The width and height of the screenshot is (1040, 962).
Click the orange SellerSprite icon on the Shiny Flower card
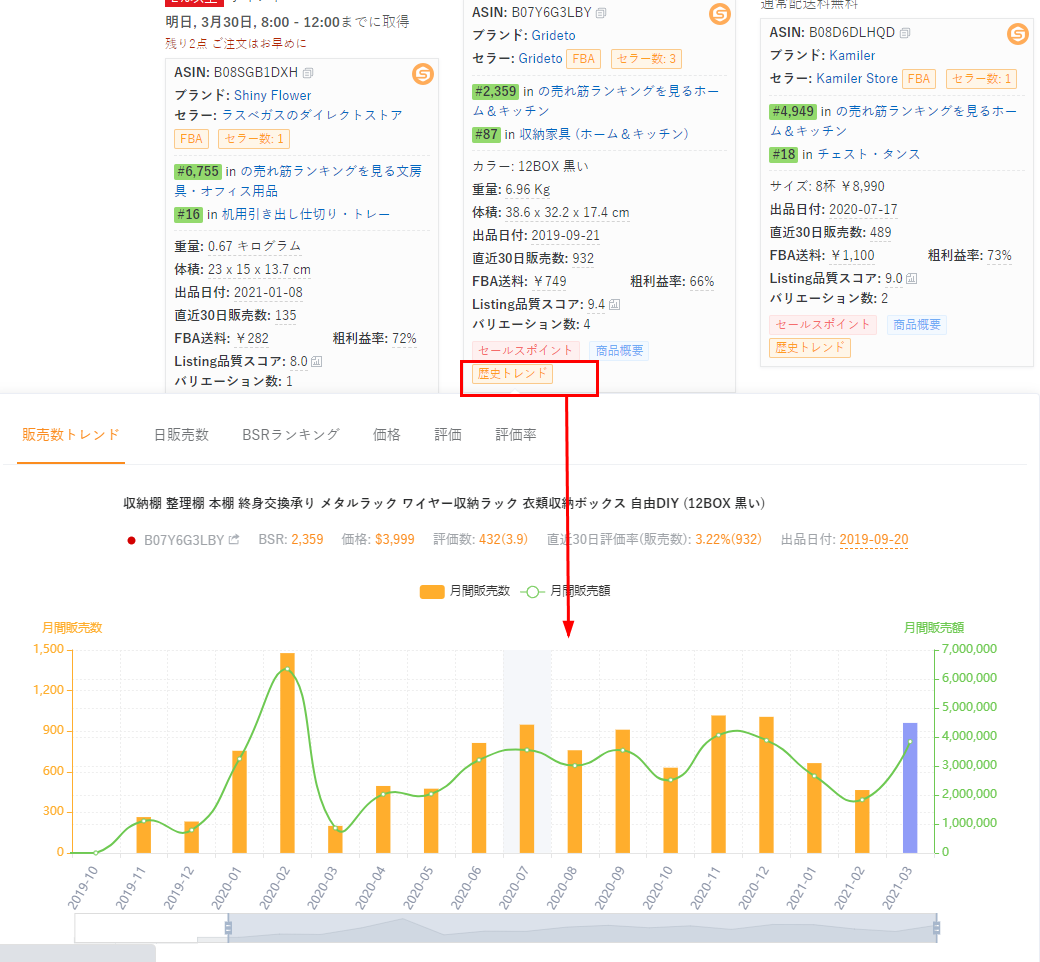click(423, 73)
